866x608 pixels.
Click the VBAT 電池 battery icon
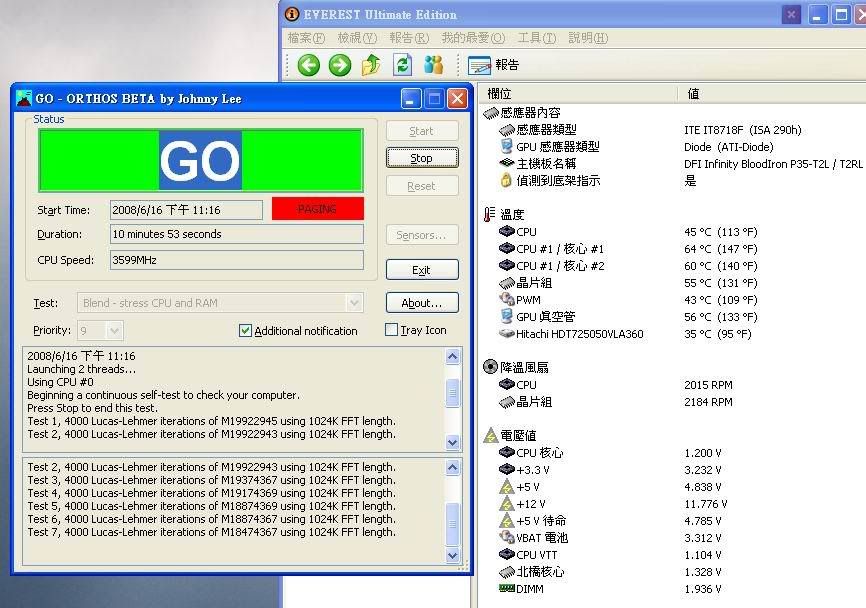point(506,537)
